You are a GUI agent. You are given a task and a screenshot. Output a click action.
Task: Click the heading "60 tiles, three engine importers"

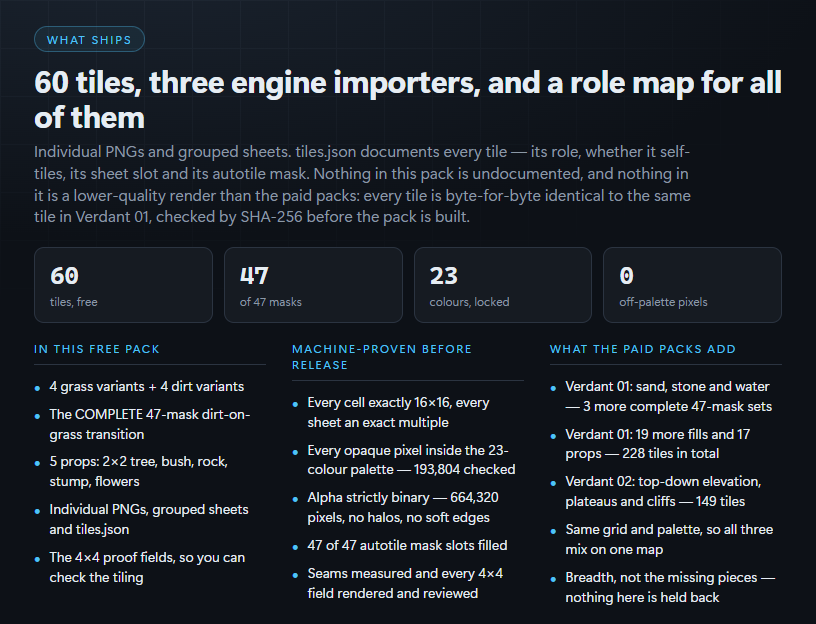pyautogui.click(x=408, y=100)
